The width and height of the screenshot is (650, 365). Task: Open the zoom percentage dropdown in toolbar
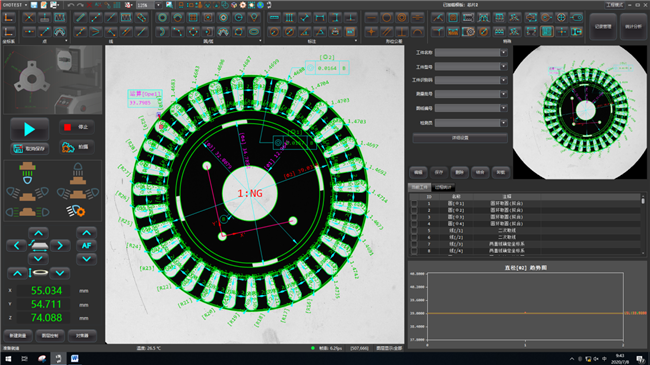click(x=158, y=5)
